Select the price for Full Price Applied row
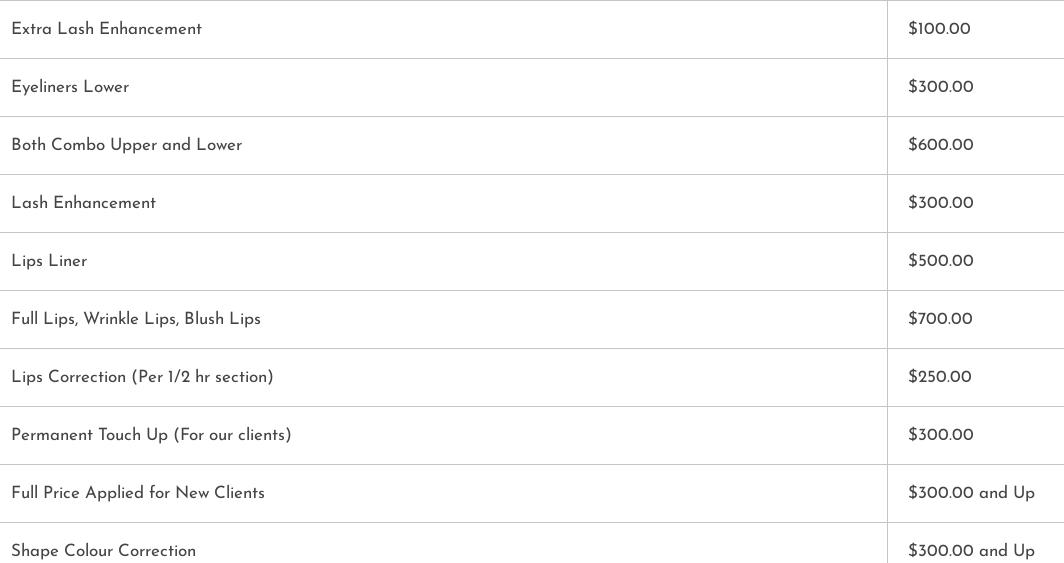 (x=971, y=493)
